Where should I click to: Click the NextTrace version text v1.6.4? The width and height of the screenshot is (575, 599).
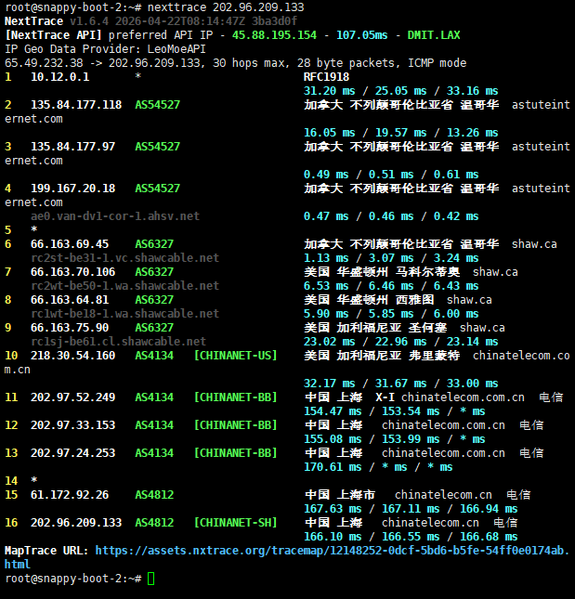[x=89, y=21]
